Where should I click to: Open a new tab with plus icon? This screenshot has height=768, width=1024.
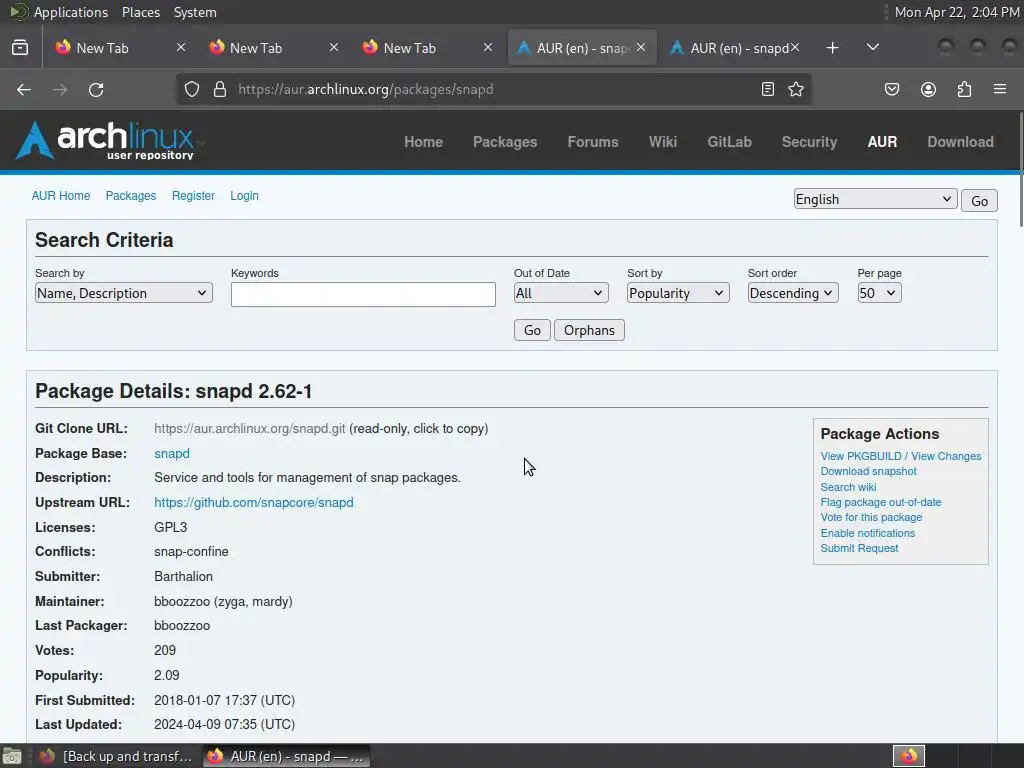click(x=832, y=48)
